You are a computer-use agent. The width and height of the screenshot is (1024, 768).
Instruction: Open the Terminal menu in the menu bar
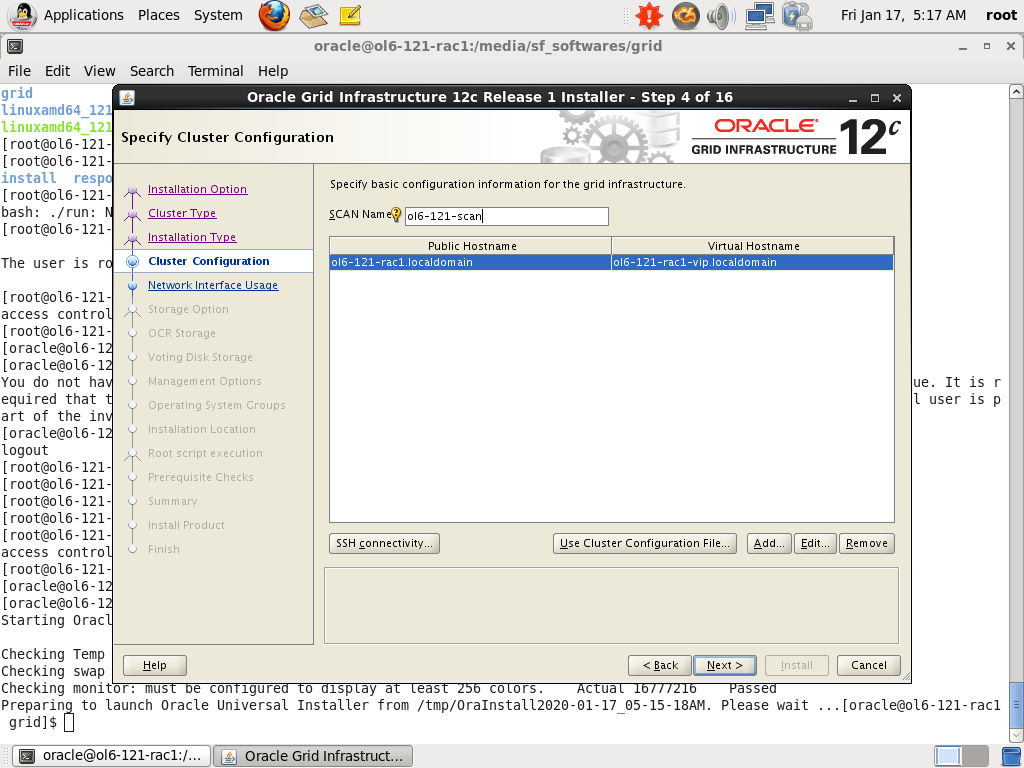click(x=216, y=71)
